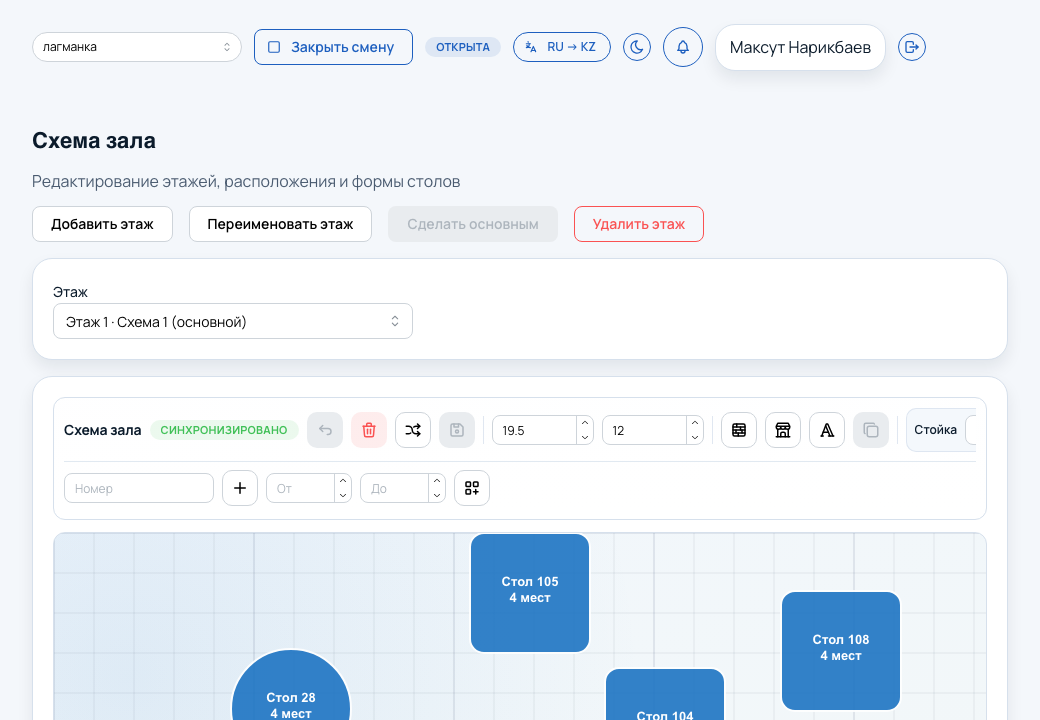
Task: Focus the 'От' number field
Action: pos(300,488)
